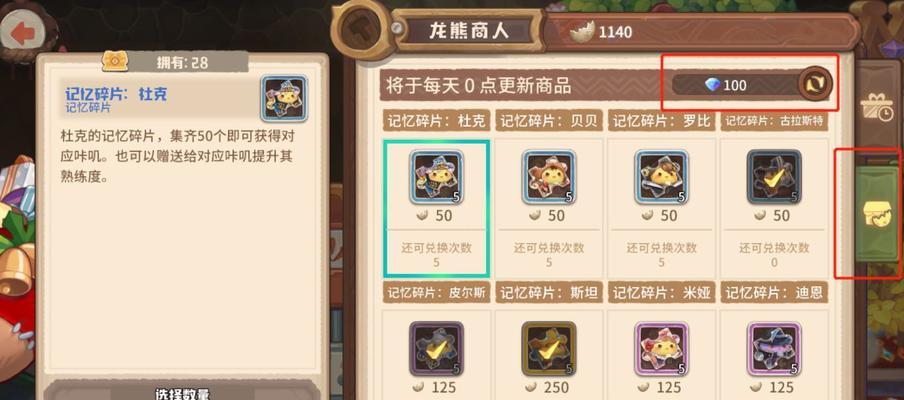Select the green memory fragment side tab

point(875,214)
